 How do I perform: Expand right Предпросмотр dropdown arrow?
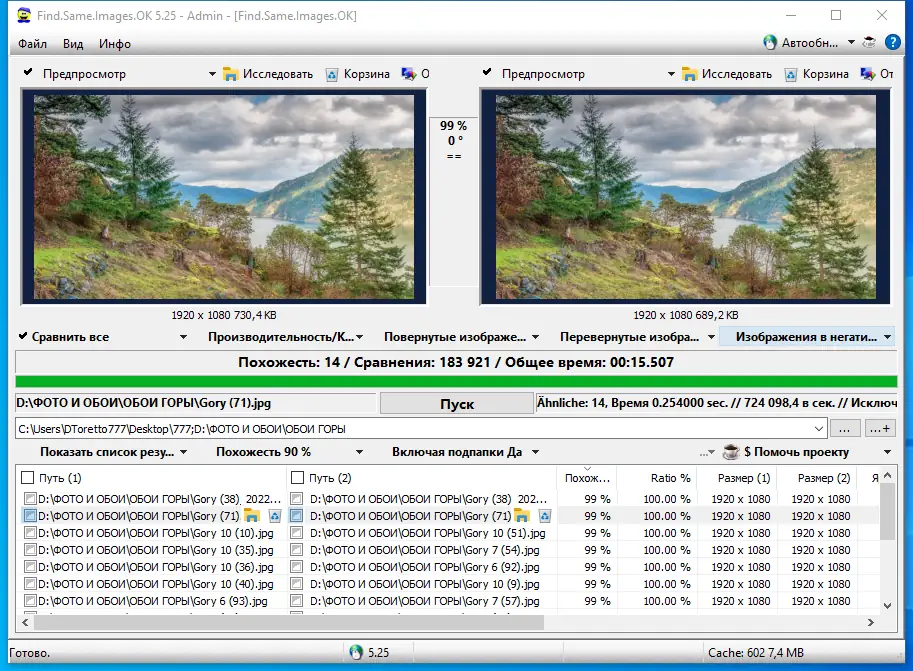point(671,74)
